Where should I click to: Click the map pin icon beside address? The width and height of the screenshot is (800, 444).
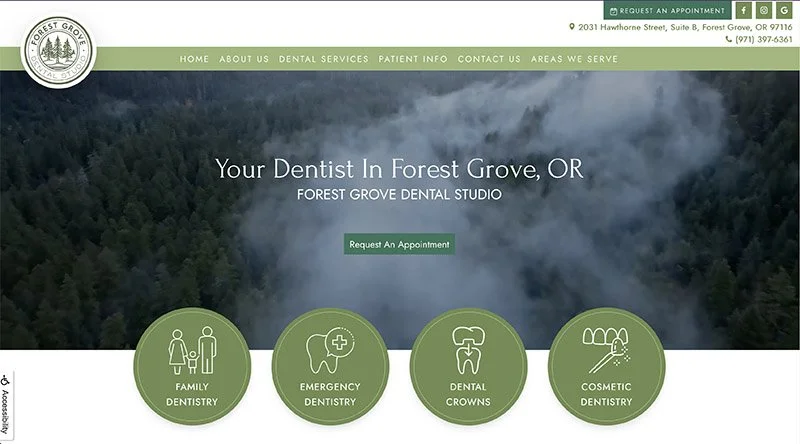[x=572, y=27]
